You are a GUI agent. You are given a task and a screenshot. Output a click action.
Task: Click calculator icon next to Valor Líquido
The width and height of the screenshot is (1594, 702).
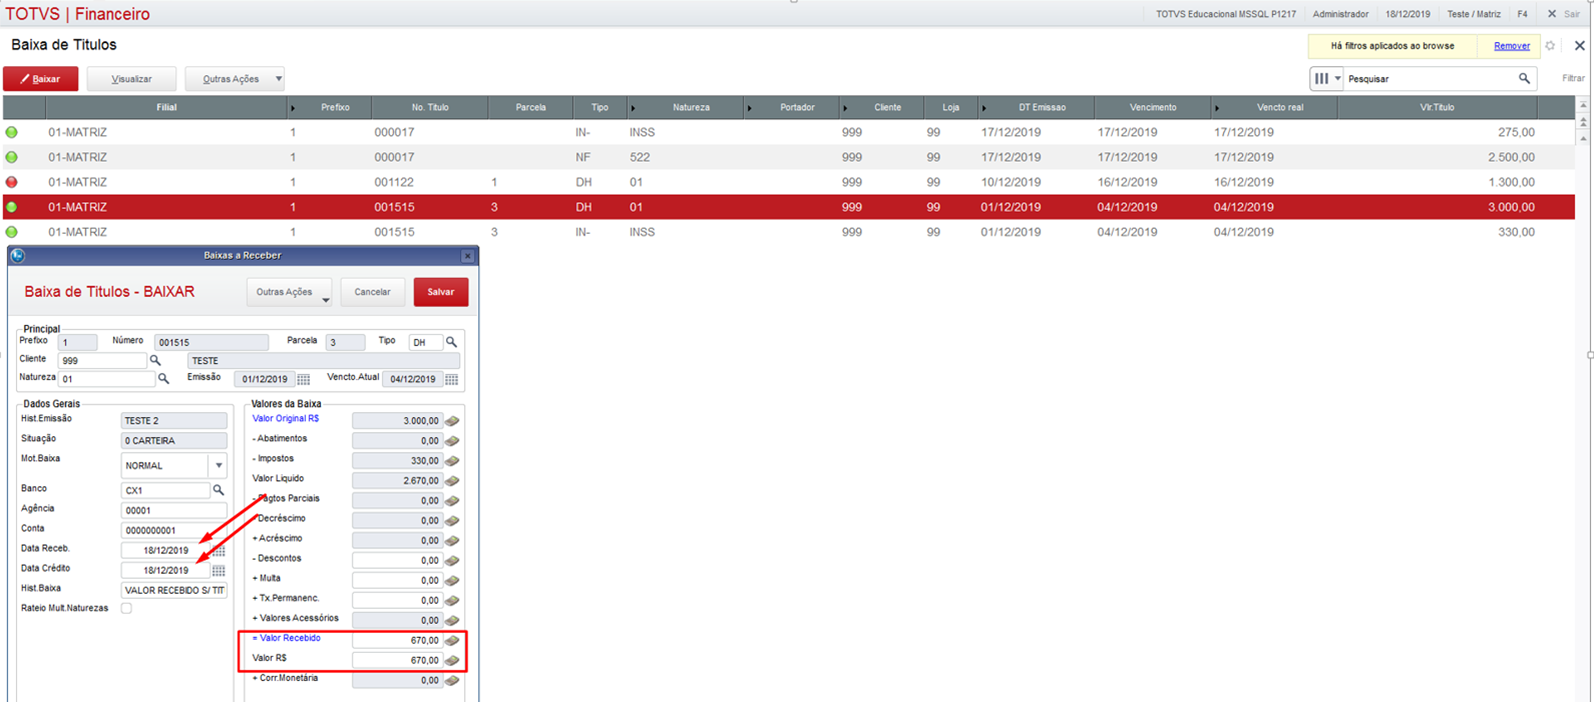tap(452, 481)
